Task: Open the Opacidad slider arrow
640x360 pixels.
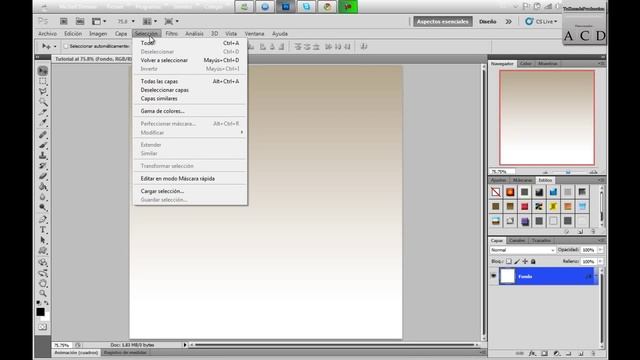Action: 600,250
